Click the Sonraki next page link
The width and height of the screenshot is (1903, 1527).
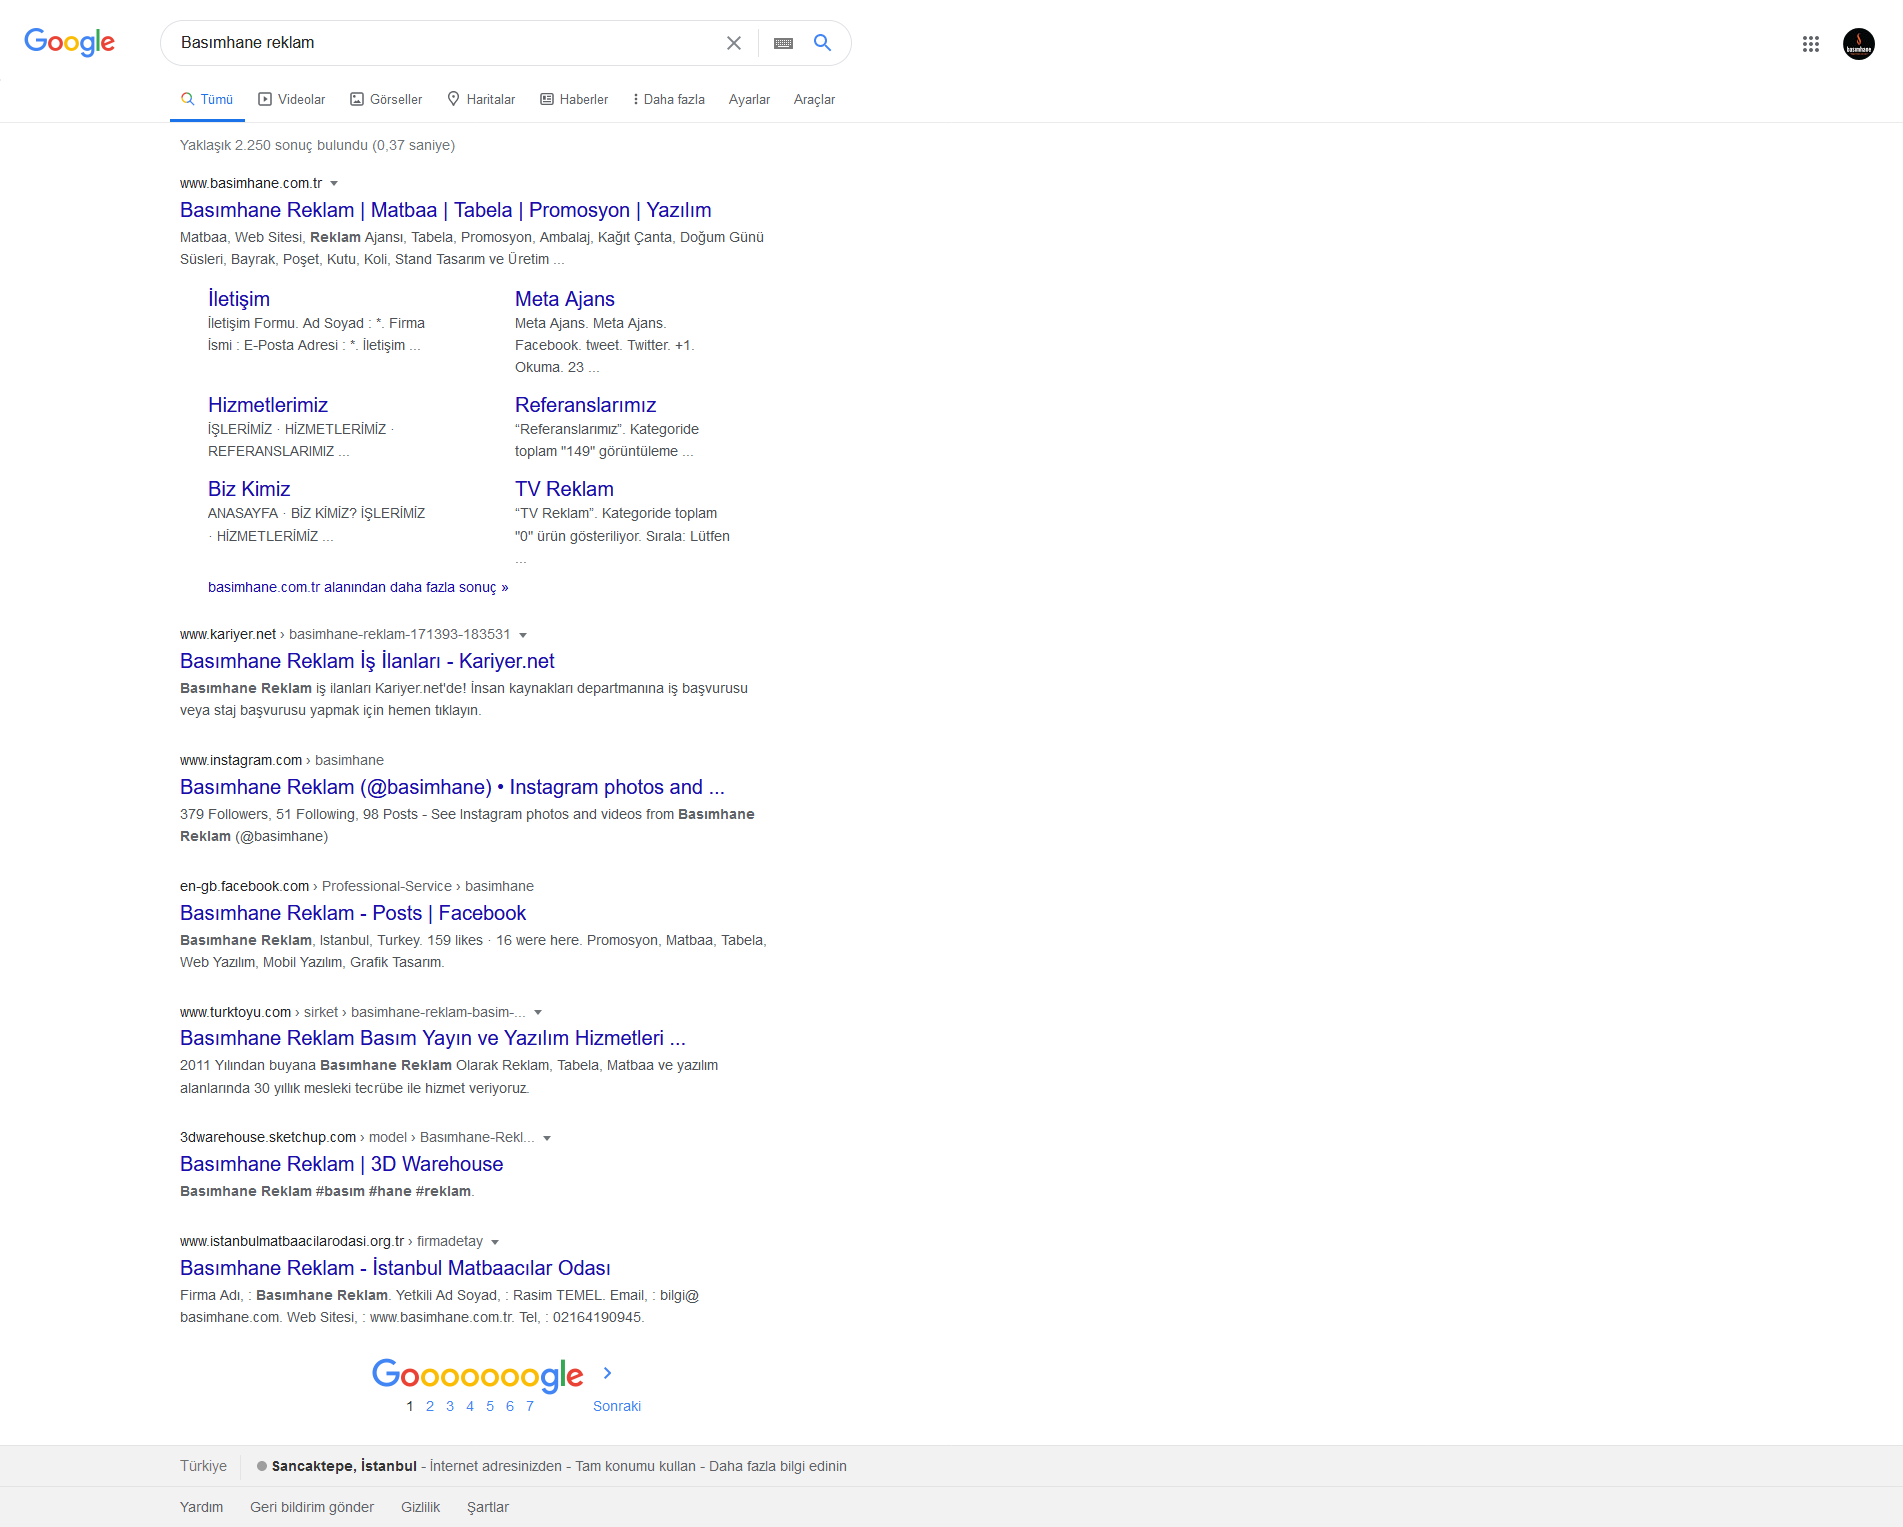tap(617, 1406)
